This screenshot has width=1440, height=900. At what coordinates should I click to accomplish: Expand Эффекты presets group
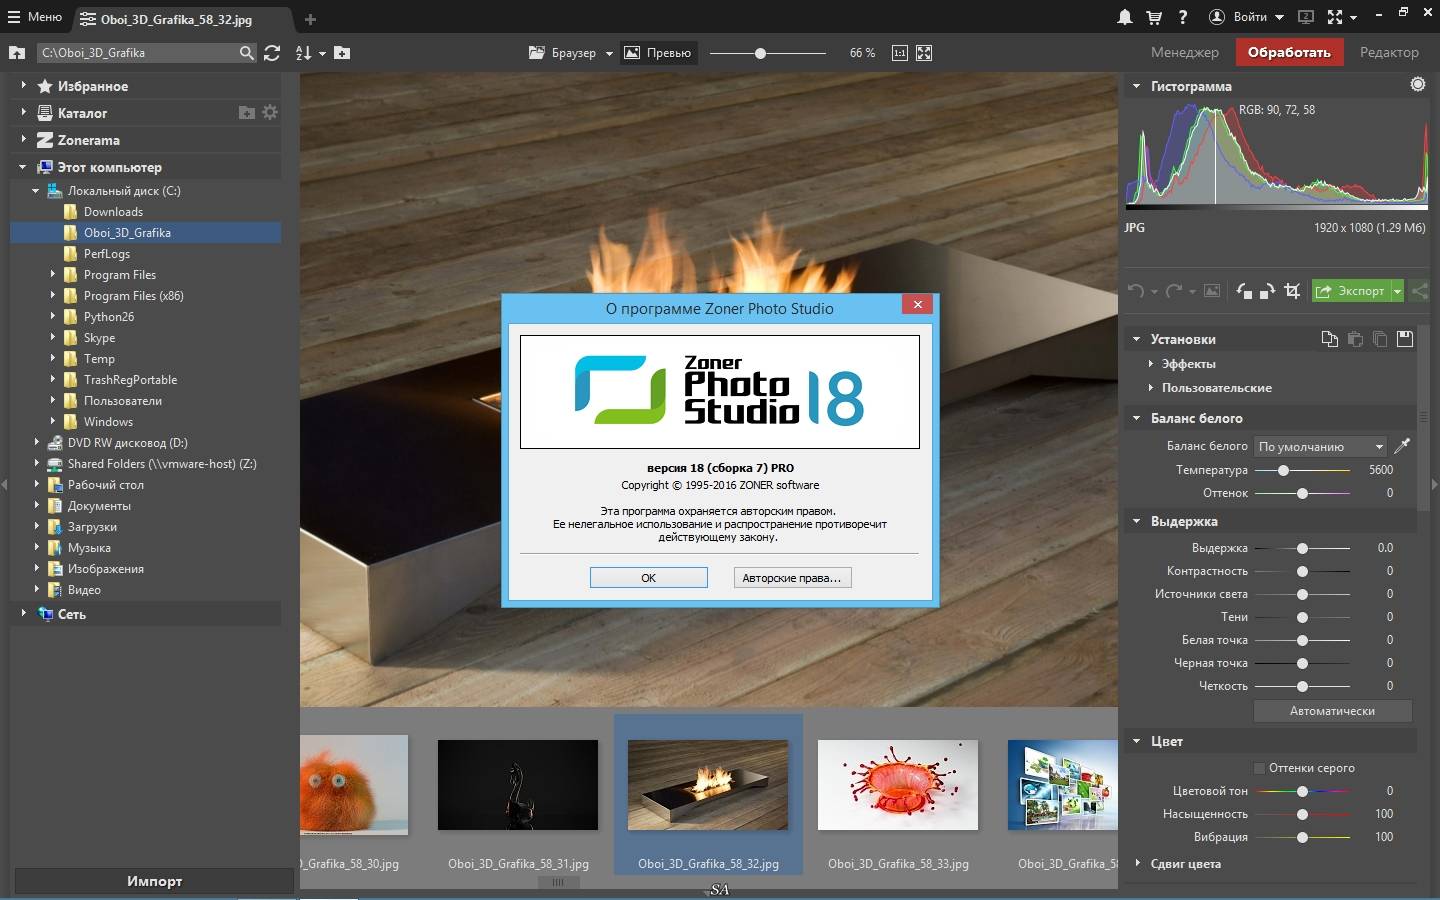[x=1150, y=364]
